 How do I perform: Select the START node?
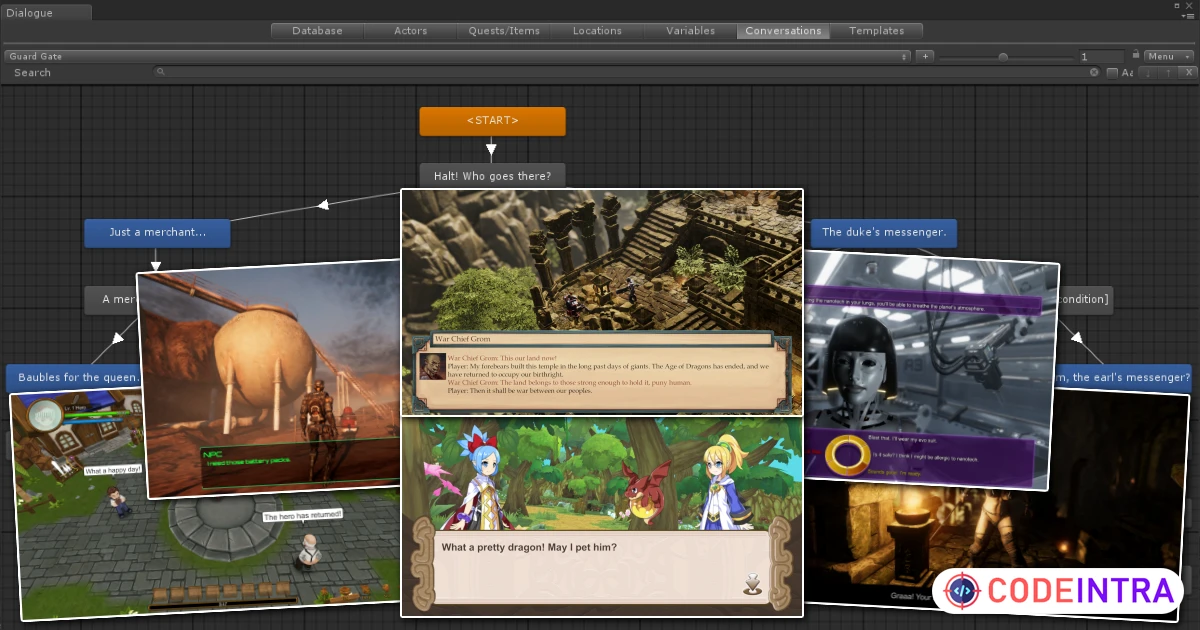click(x=492, y=121)
